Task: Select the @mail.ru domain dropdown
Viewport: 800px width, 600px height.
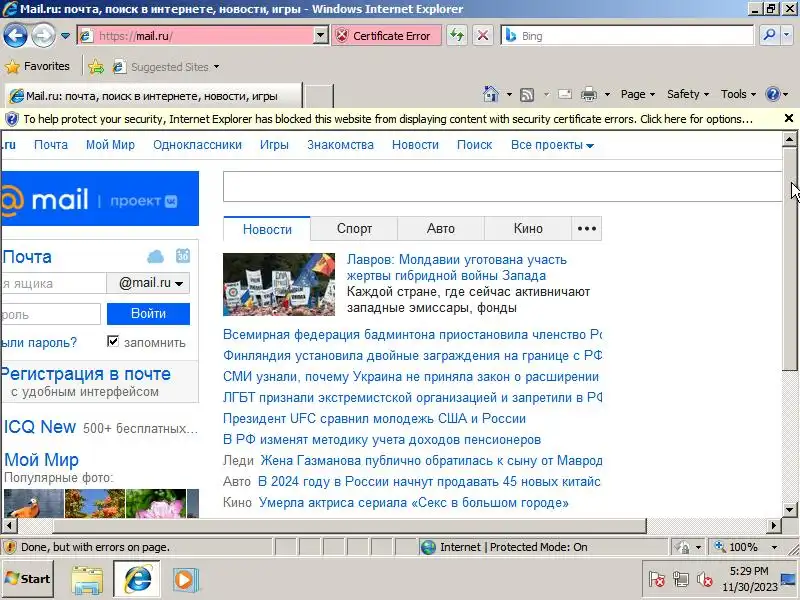Action: pos(148,283)
